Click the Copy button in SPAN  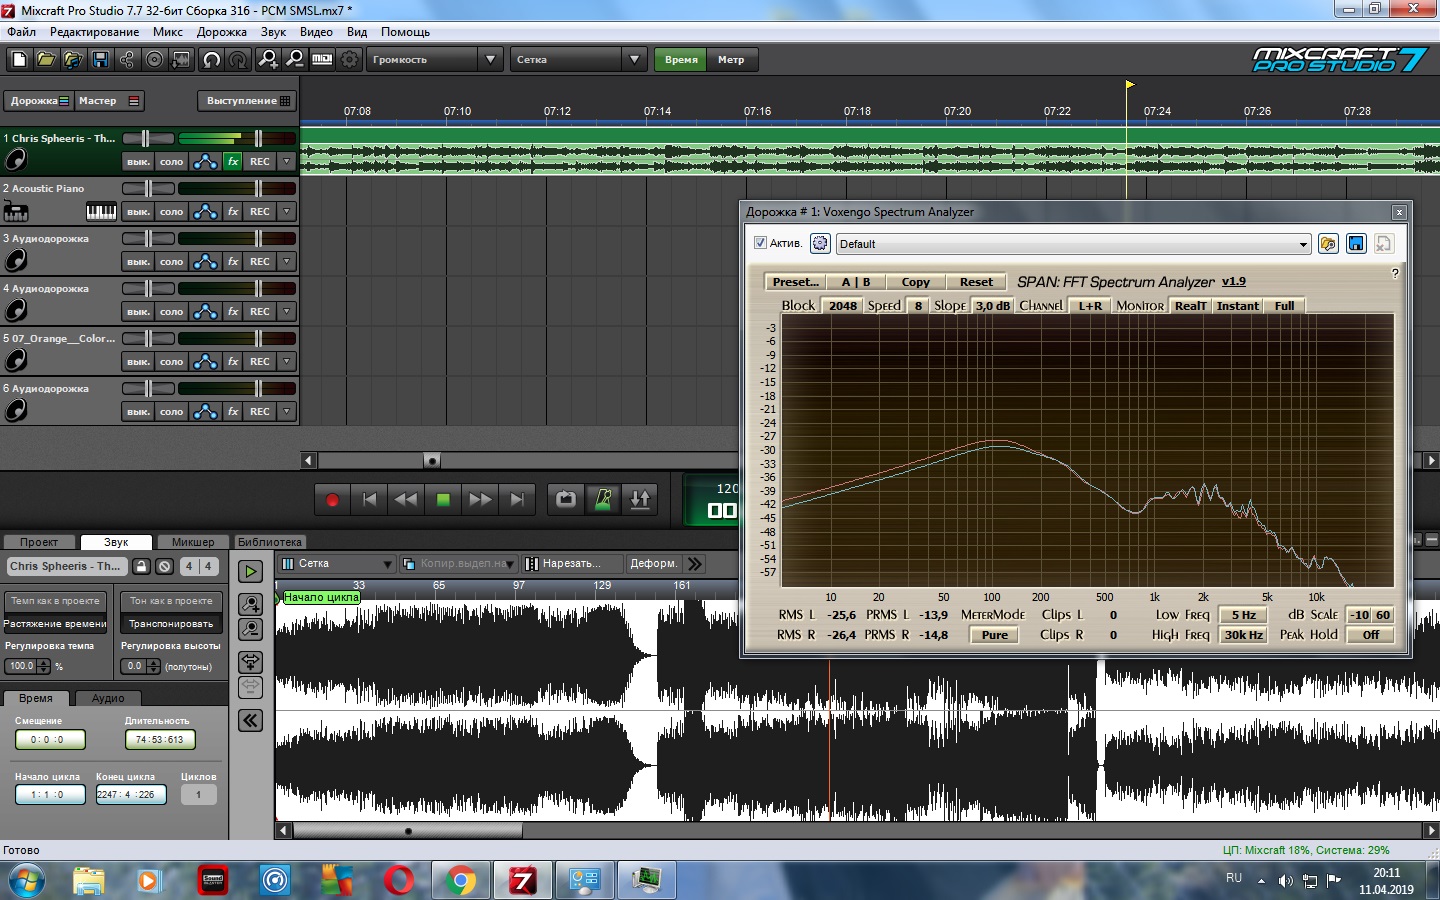(915, 282)
